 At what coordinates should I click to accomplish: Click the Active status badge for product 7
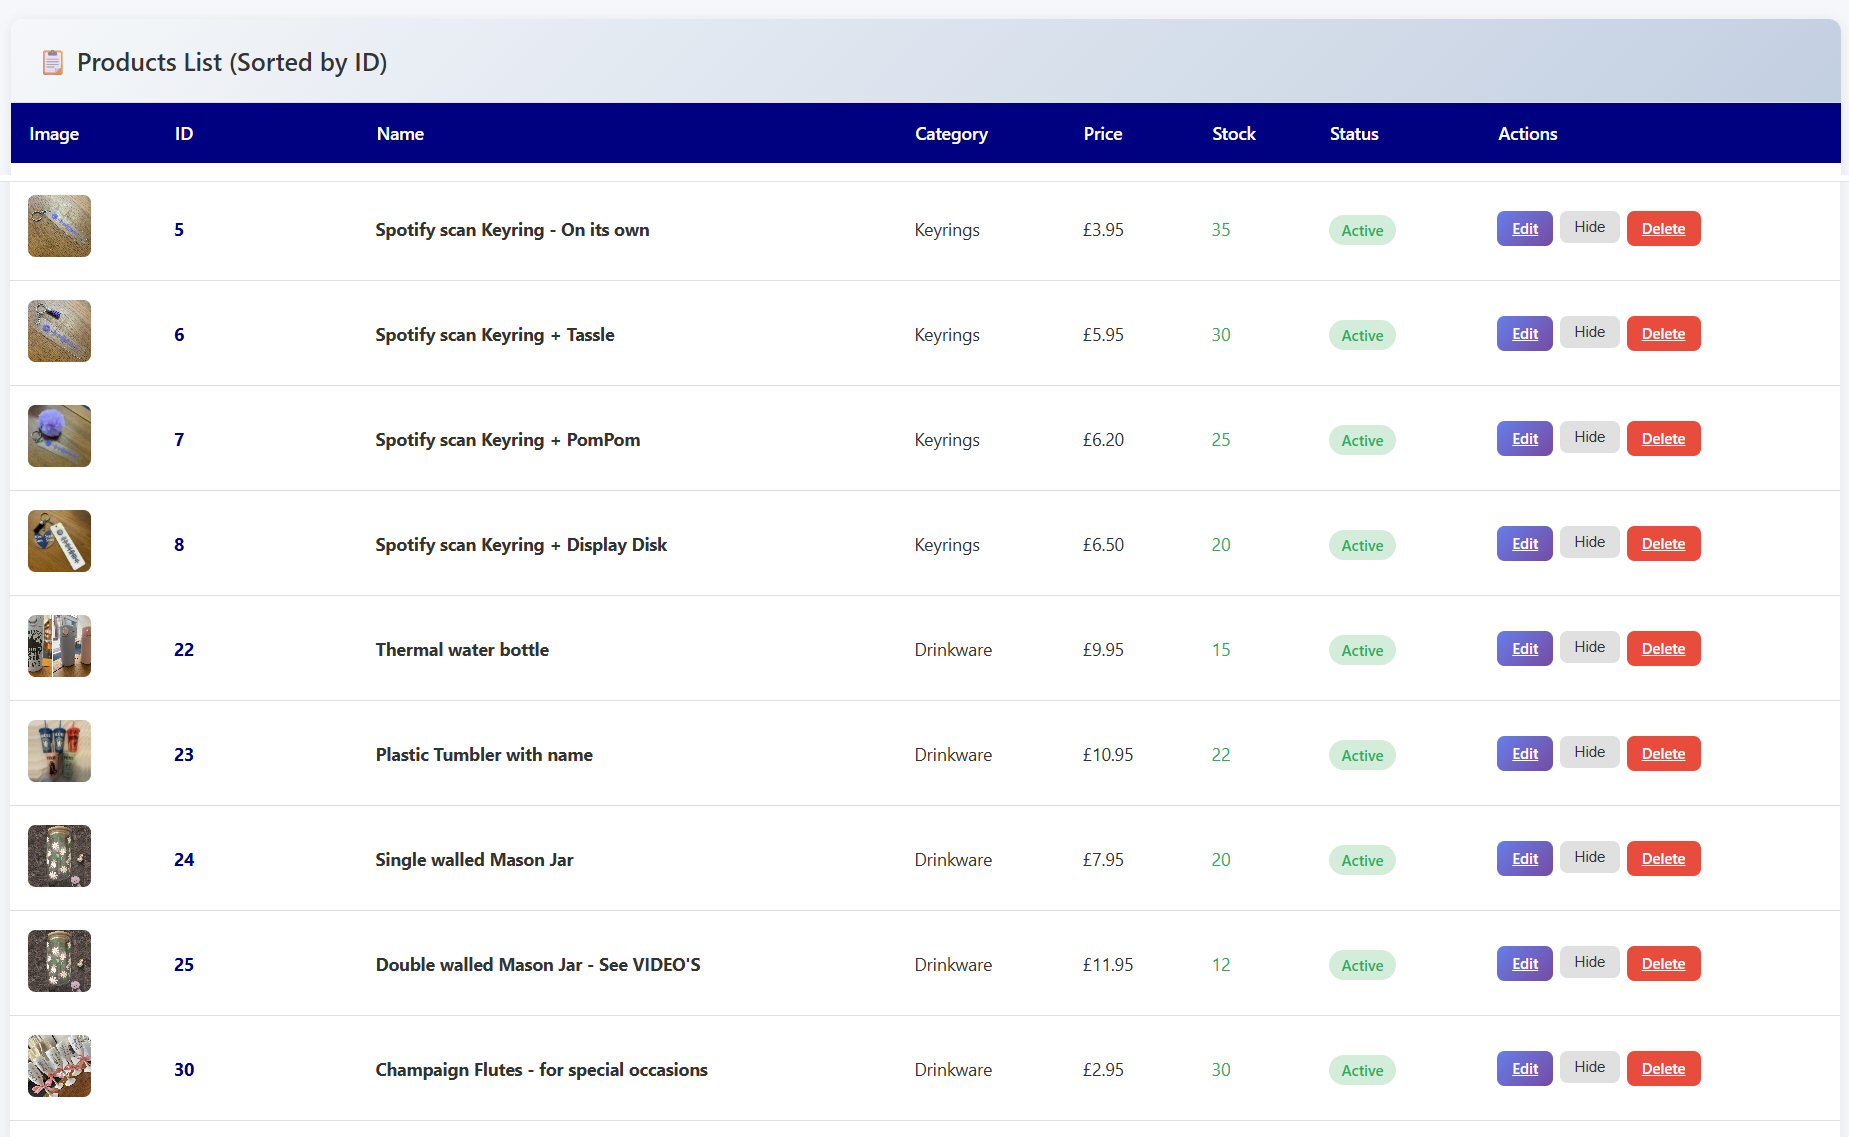click(x=1362, y=440)
